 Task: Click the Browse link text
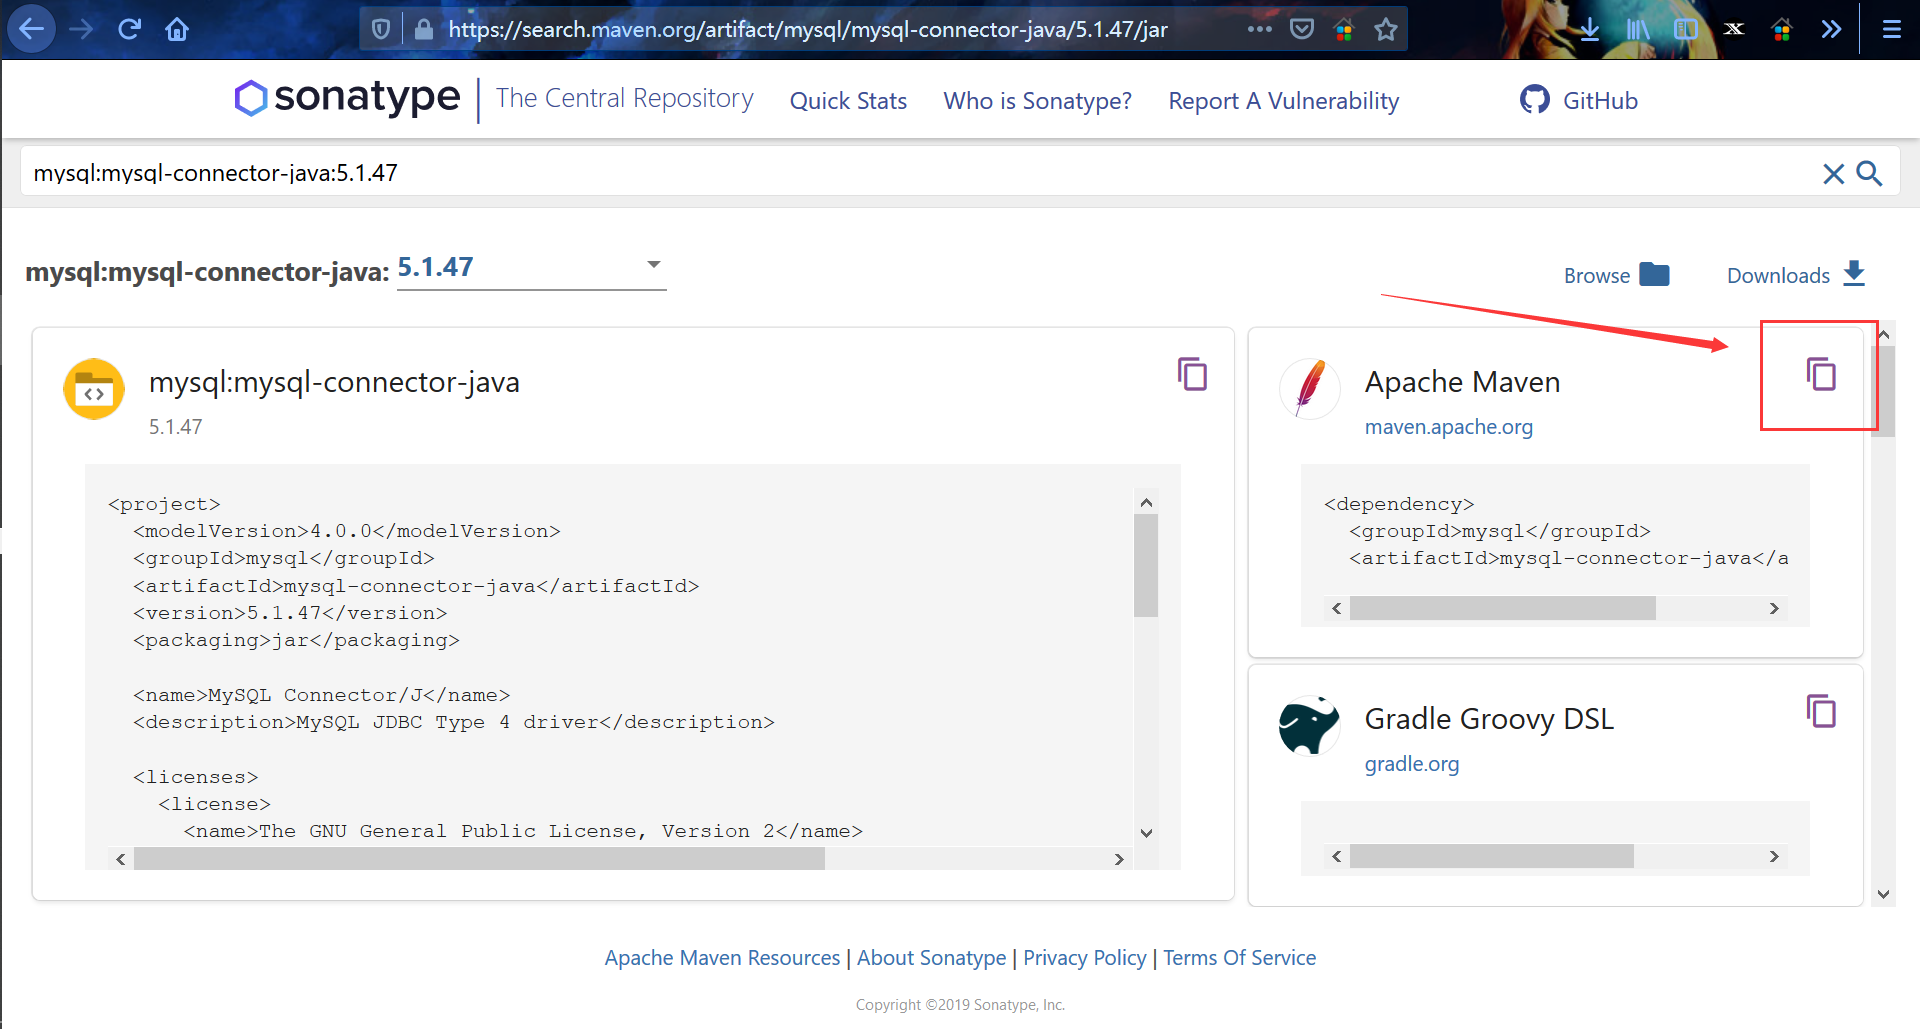(1596, 276)
